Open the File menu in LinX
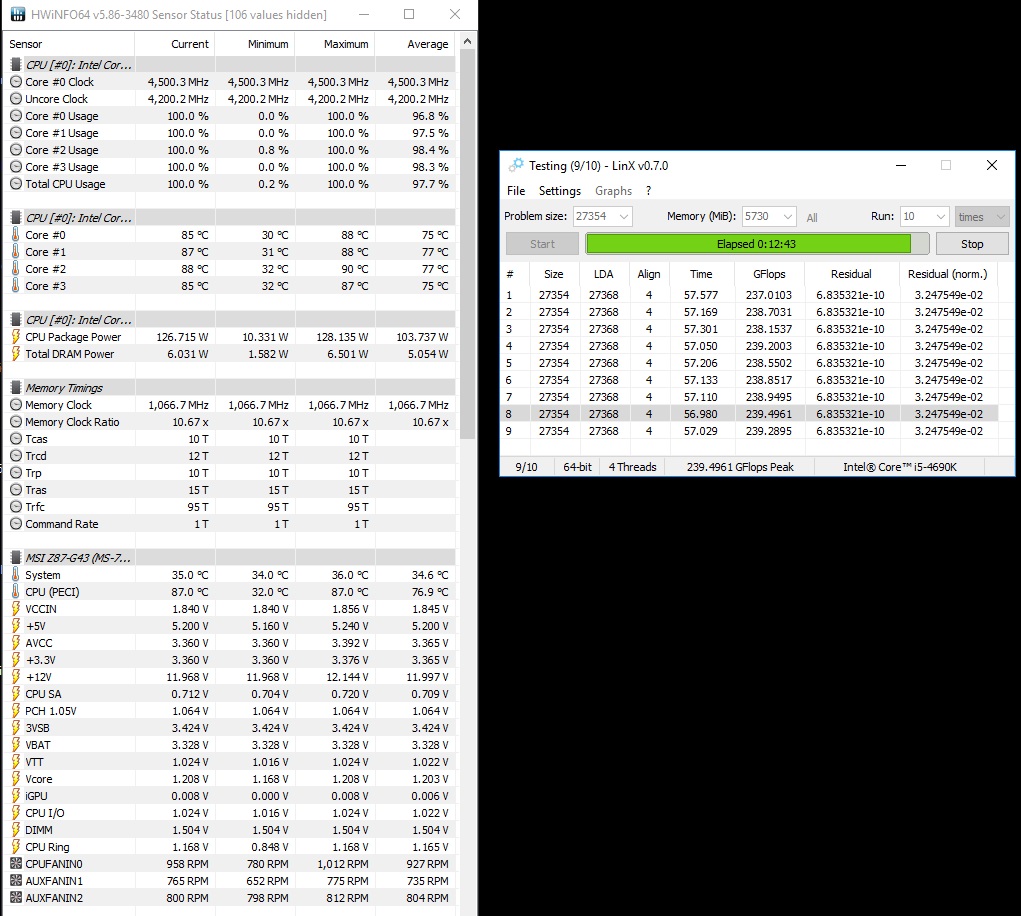 point(516,191)
